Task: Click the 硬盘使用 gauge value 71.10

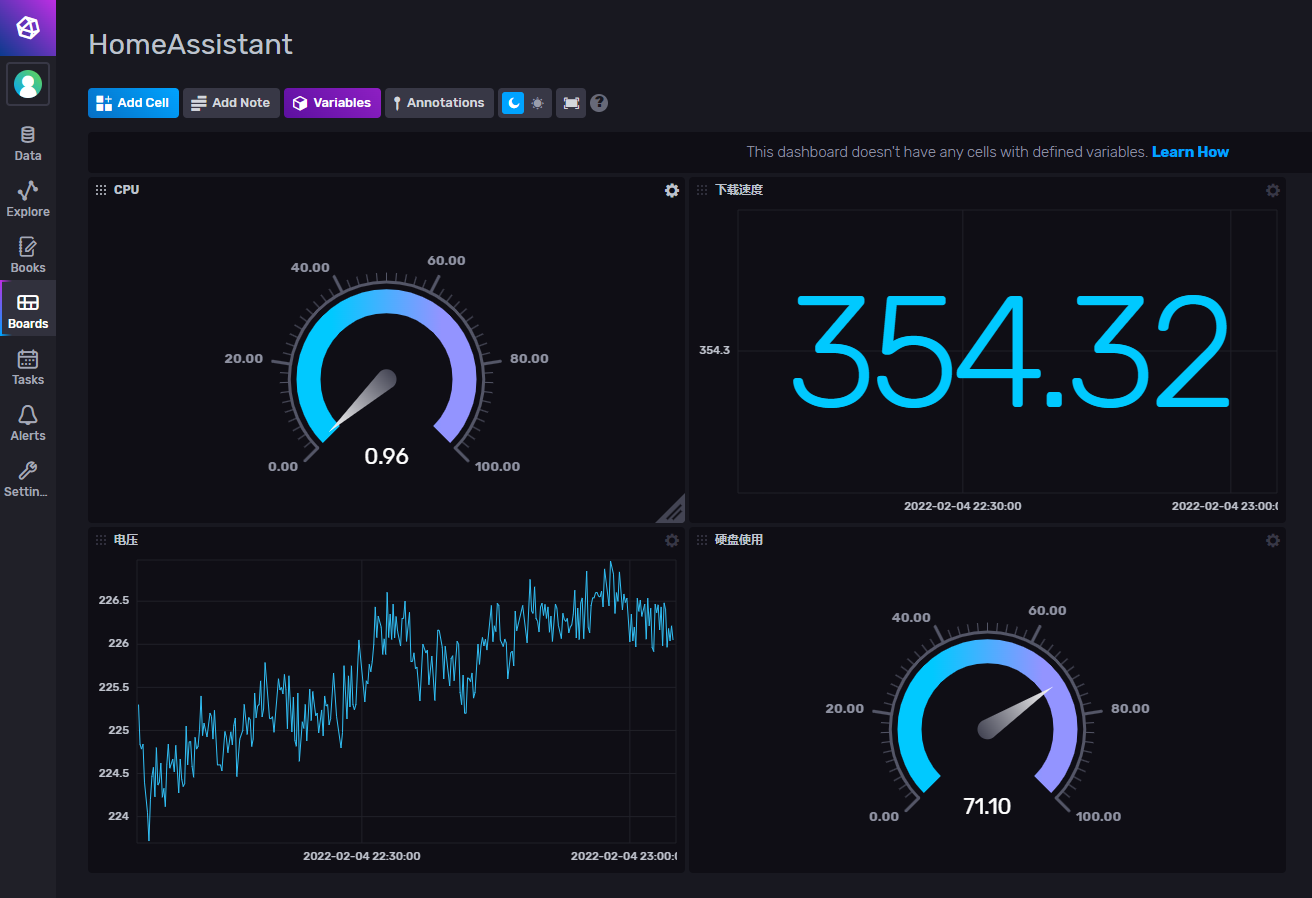Action: point(987,806)
